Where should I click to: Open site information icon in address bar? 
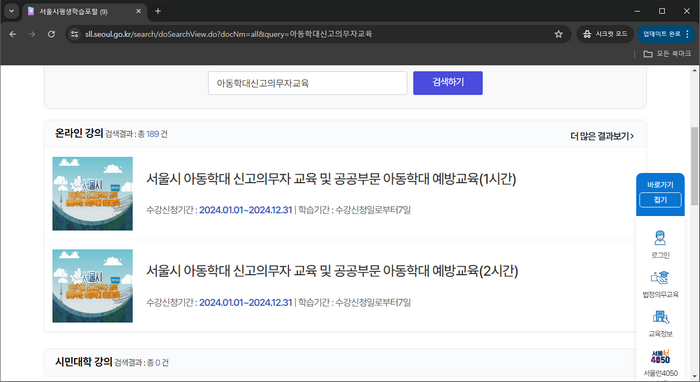[x=75, y=34]
